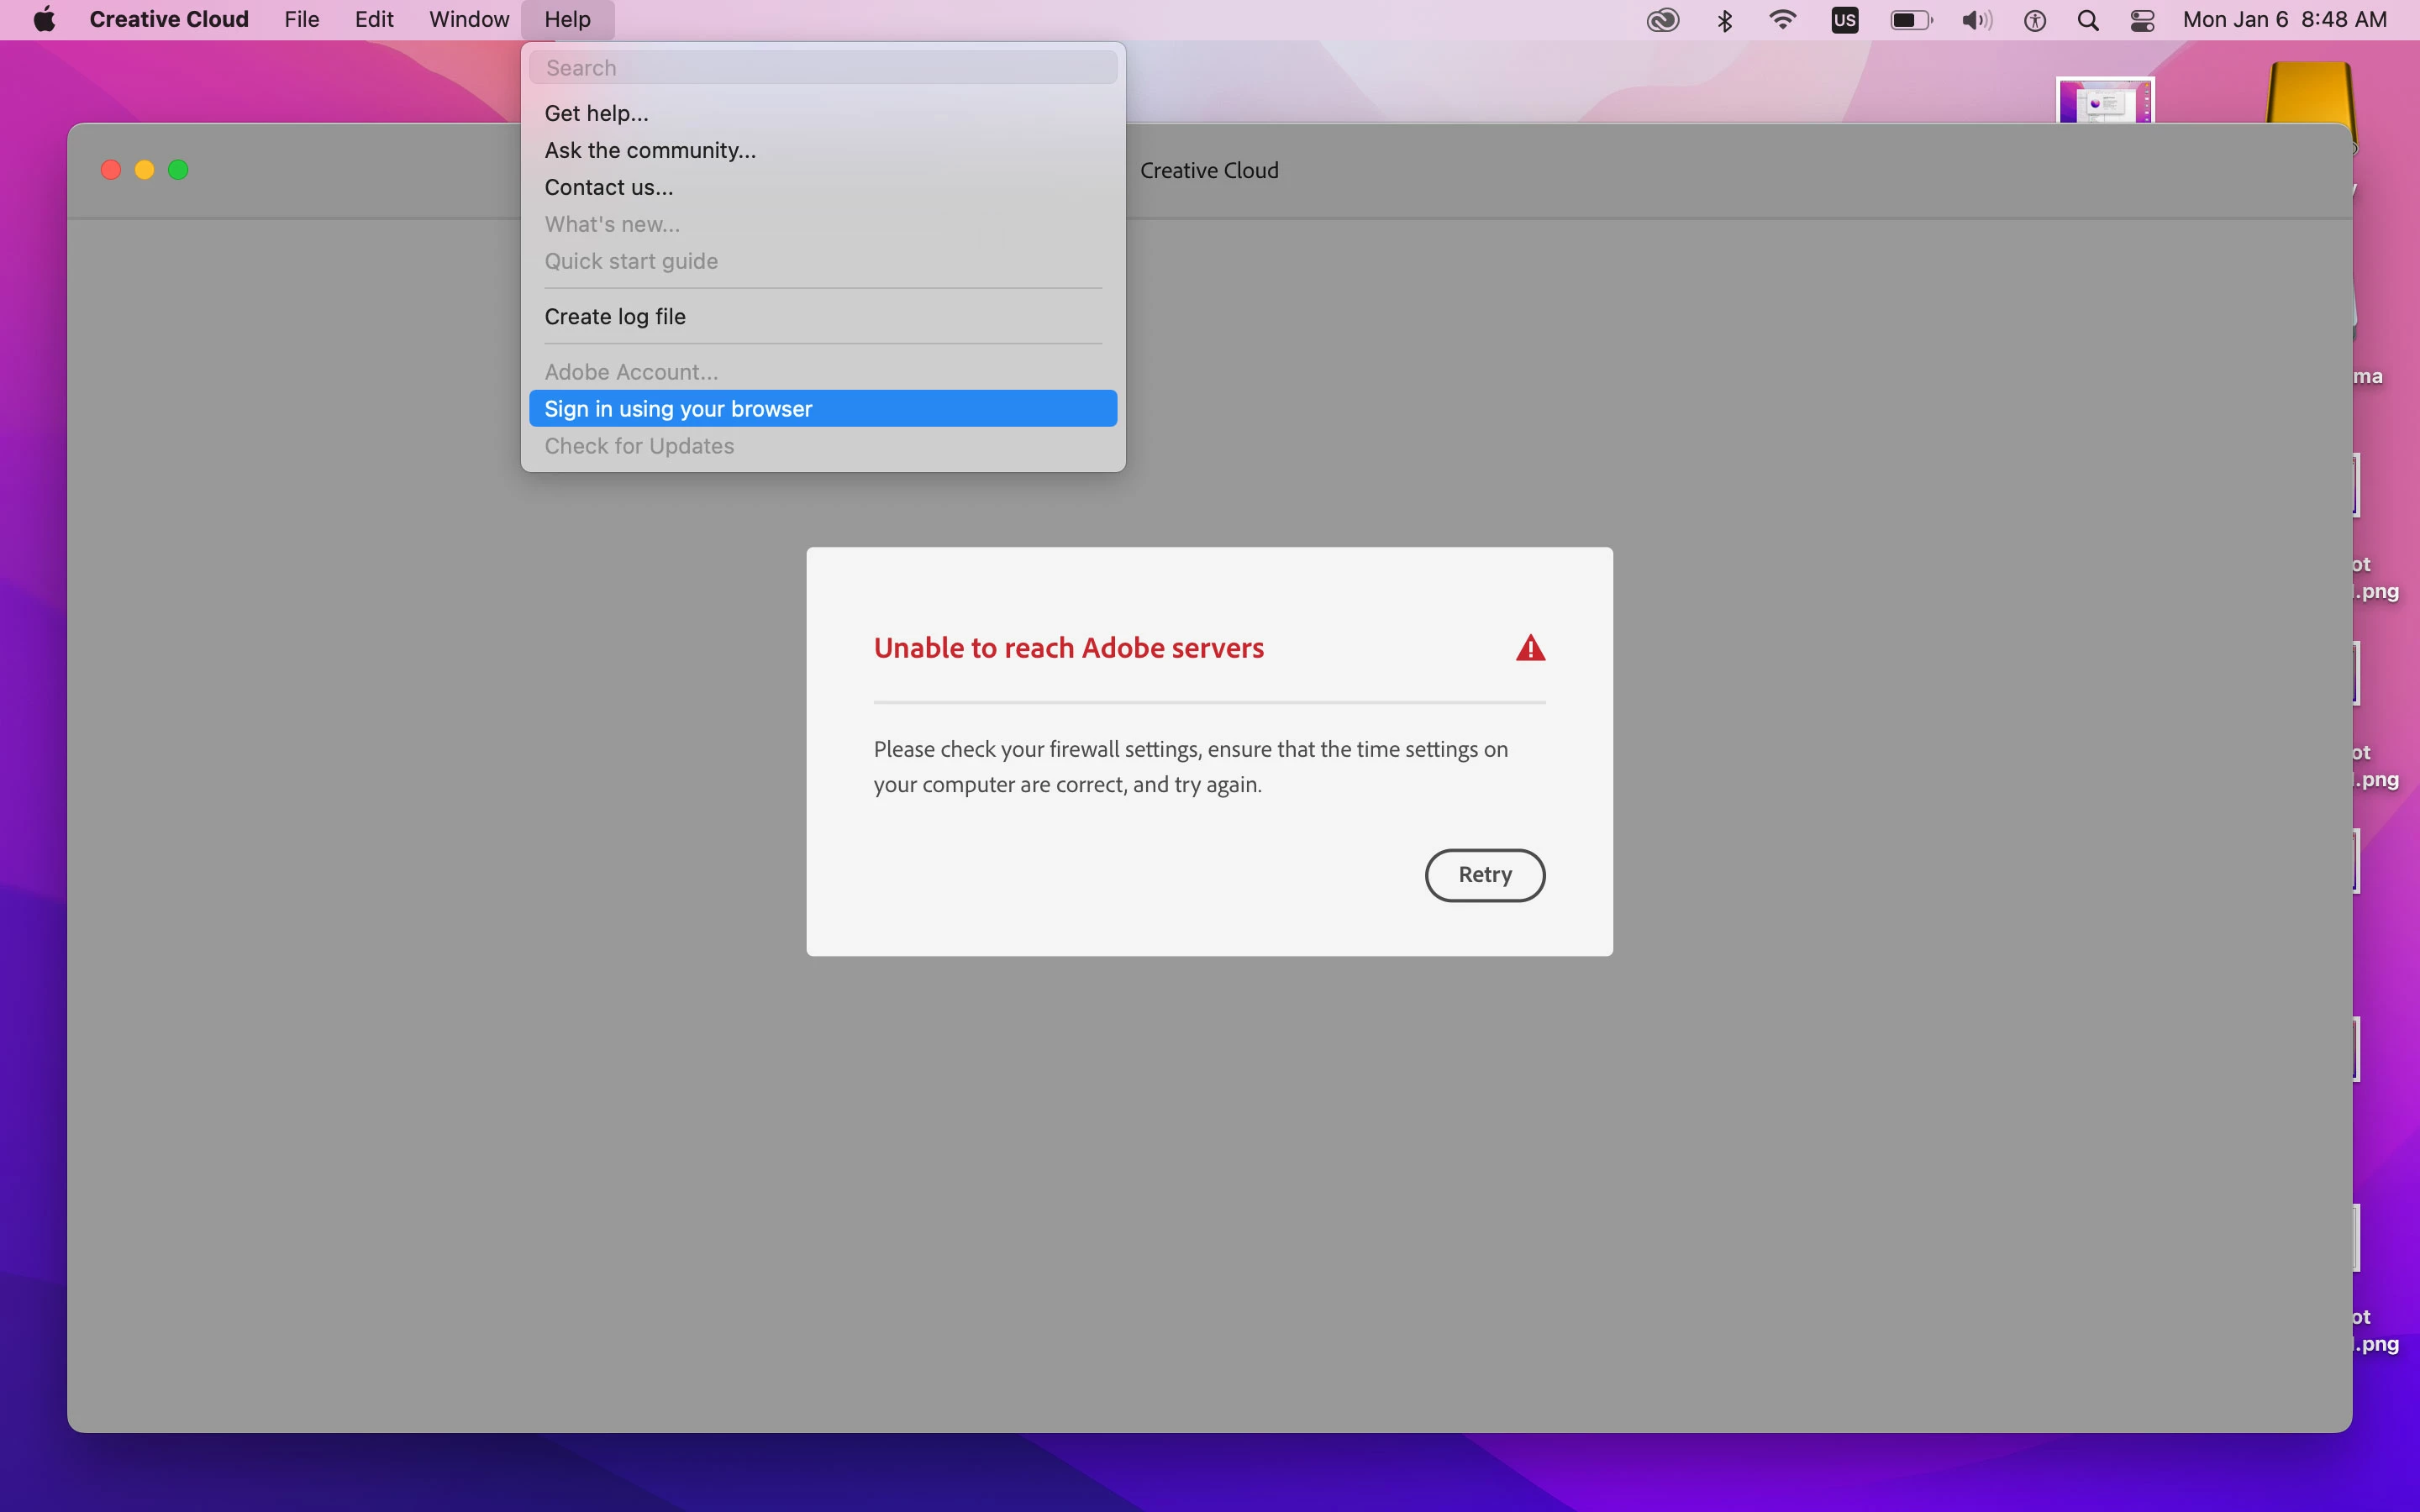2420x1512 pixels.
Task: Open Spotlight search magnifier icon
Action: [x=2087, y=20]
